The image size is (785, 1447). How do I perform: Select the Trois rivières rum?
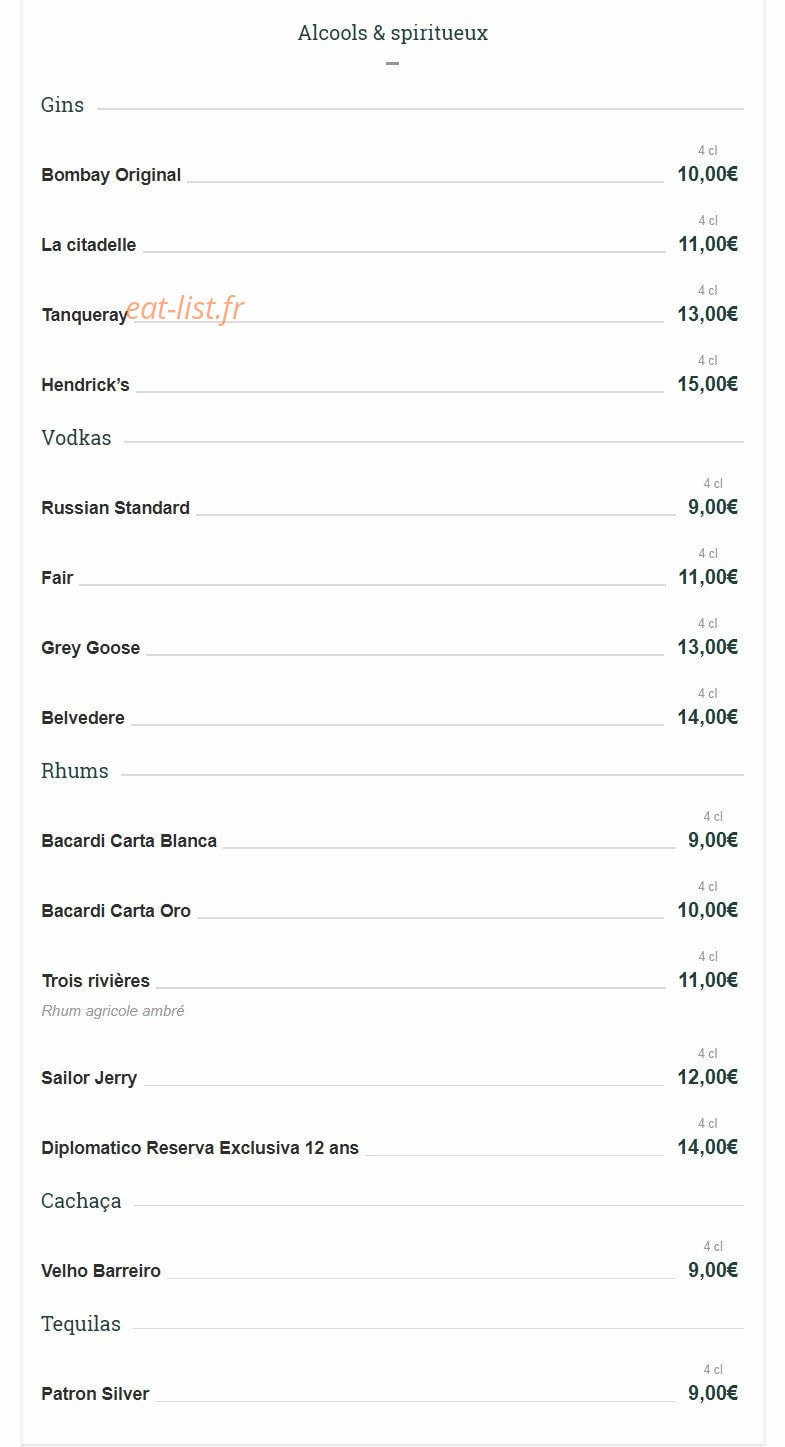pos(95,981)
